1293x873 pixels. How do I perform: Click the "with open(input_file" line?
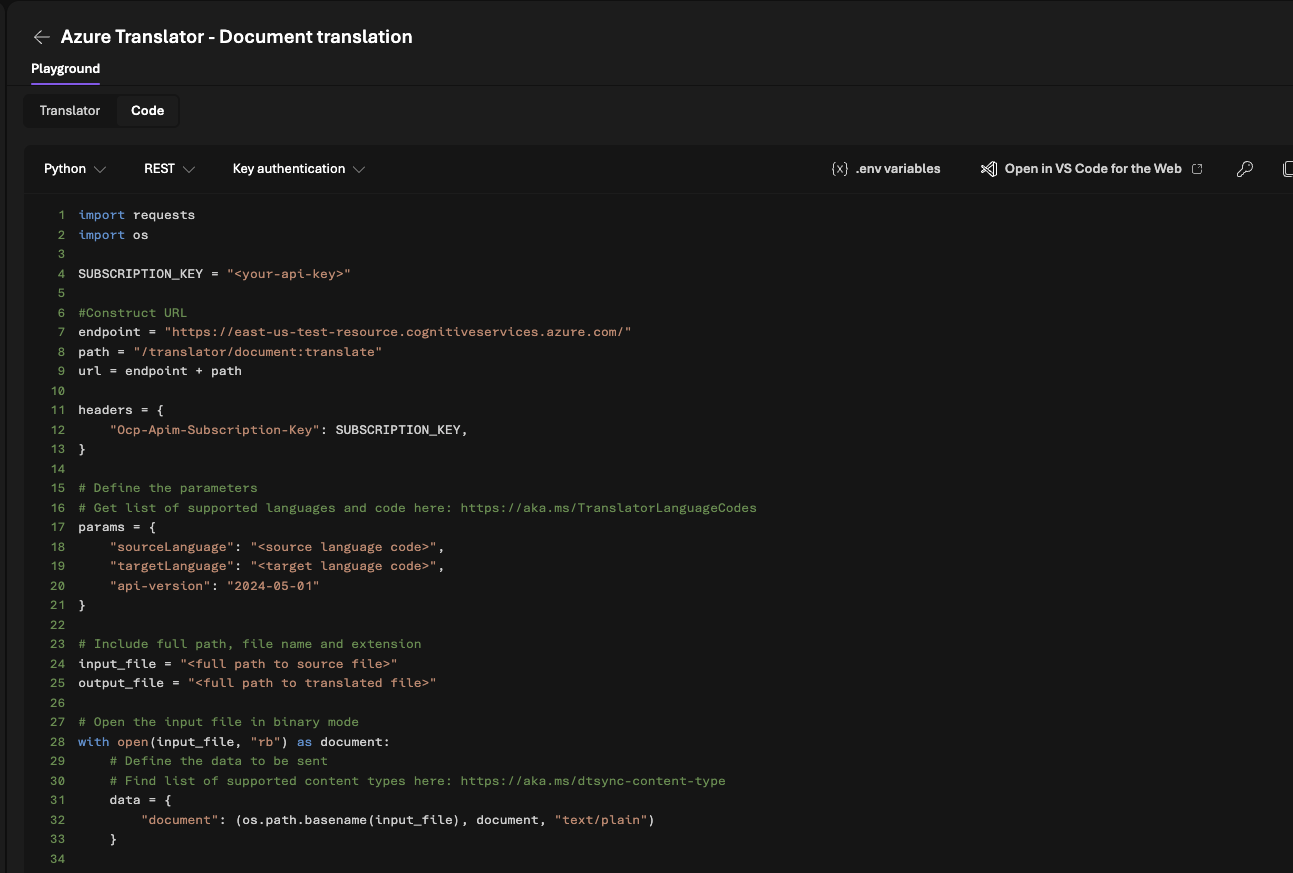pyautogui.click(x=234, y=742)
